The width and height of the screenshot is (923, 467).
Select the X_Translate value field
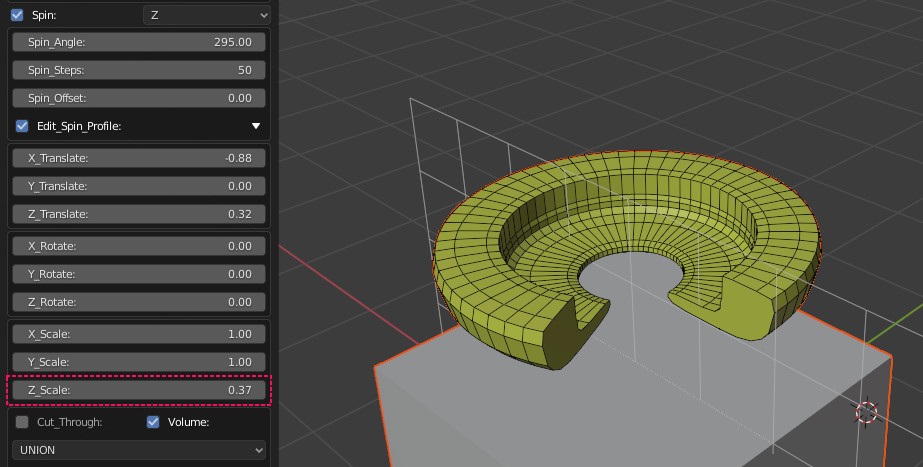(x=139, y=158)
